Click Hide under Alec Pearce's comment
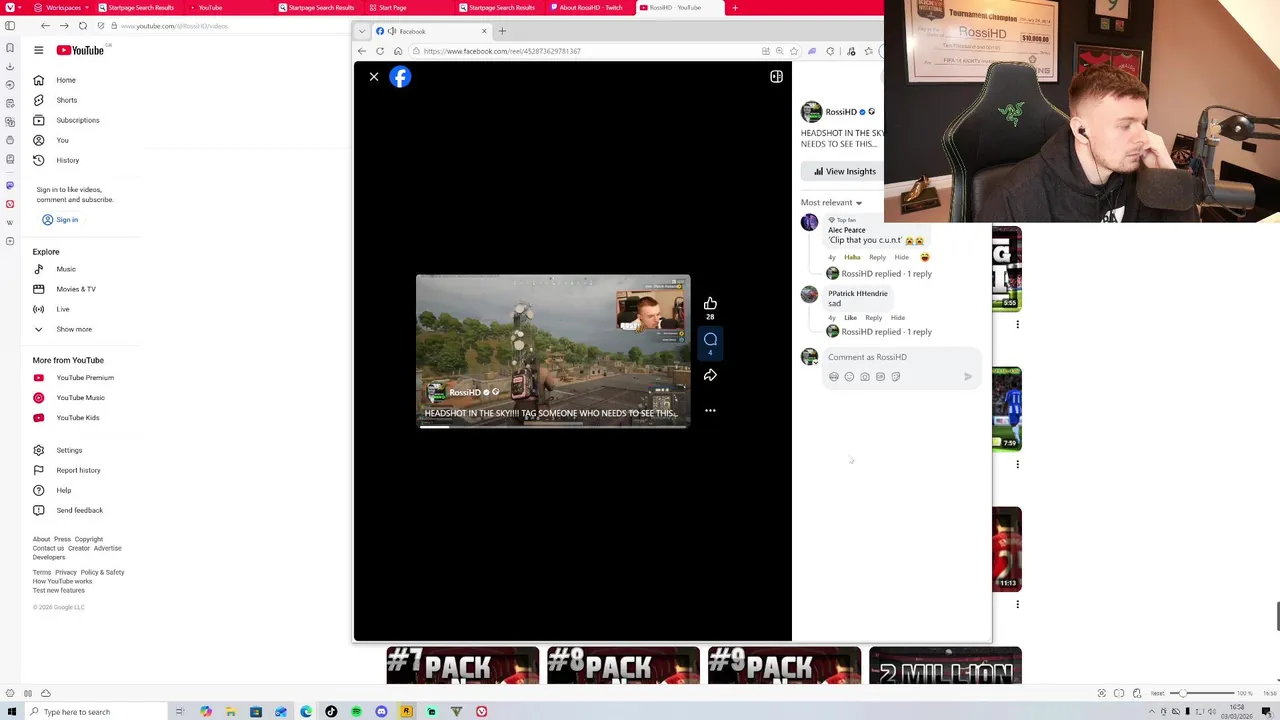 tap(901, 257)
